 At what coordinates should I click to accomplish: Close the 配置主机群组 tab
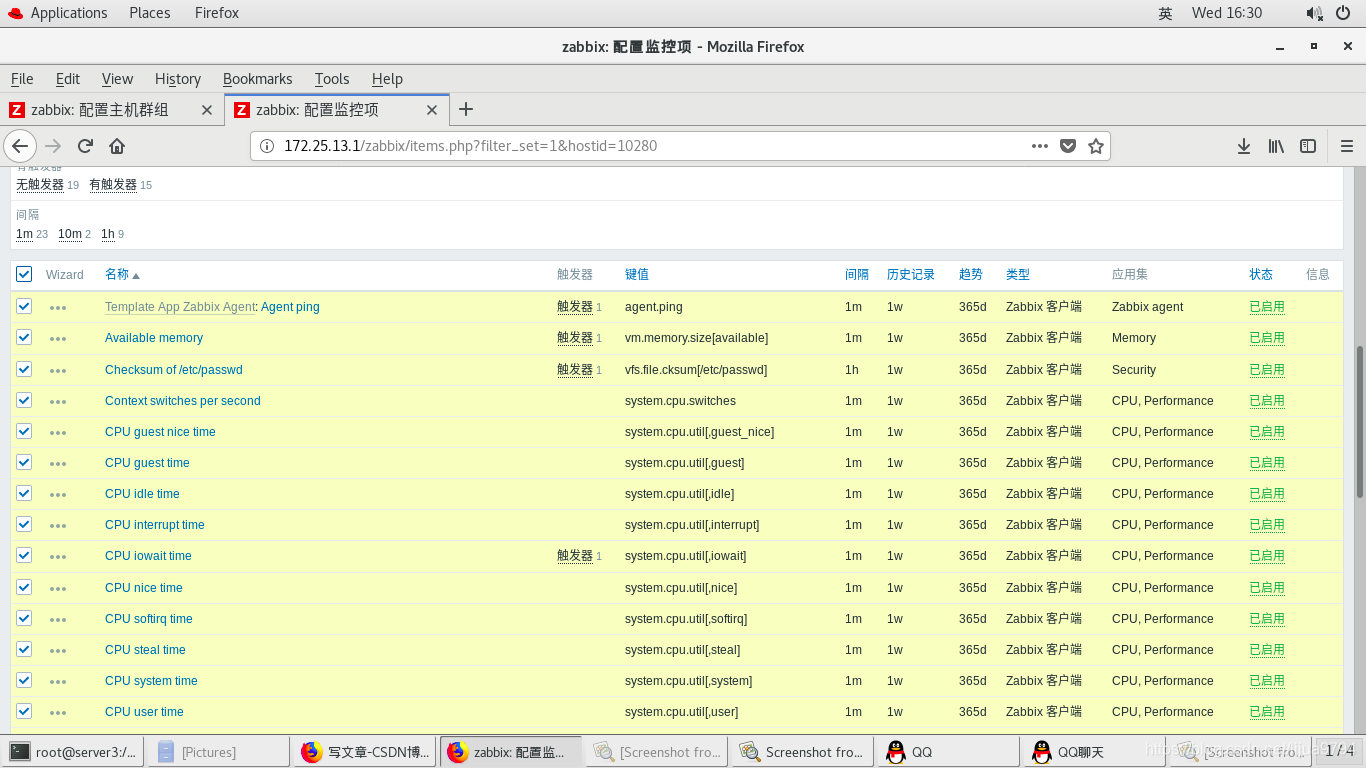pyautogui.click(x=207, y=110)
